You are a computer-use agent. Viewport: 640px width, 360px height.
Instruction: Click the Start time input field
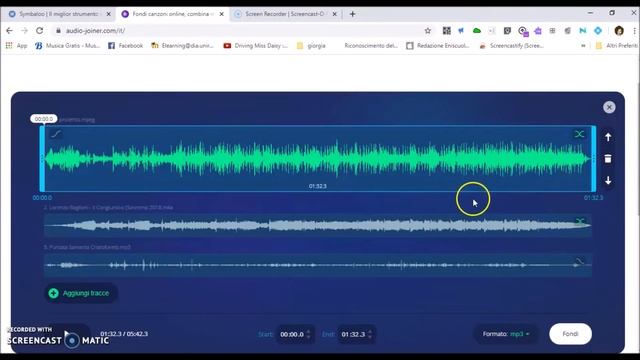click(291, 334)
